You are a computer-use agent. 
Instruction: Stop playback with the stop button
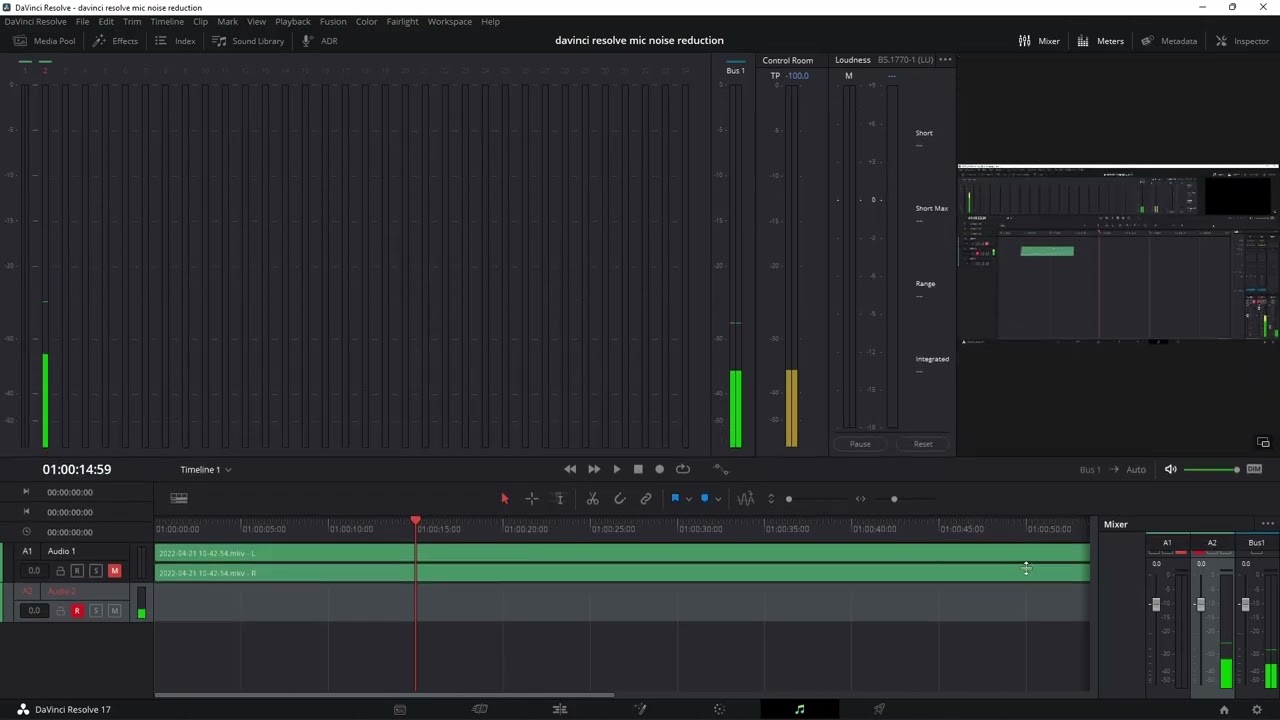pos(638,469)
